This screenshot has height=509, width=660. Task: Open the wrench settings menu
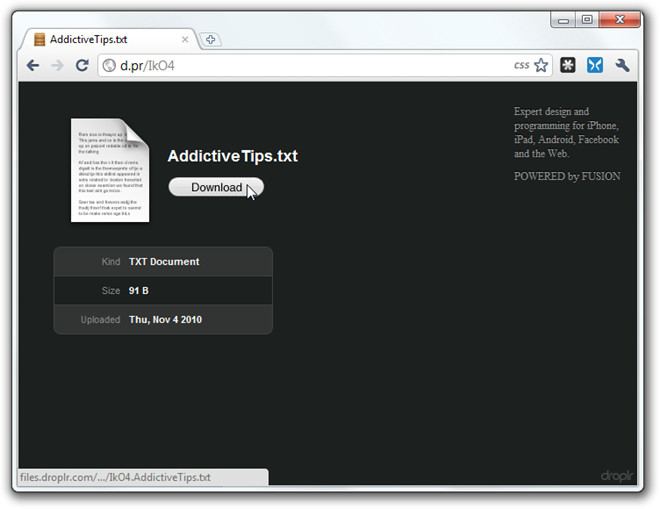(622, 65)
